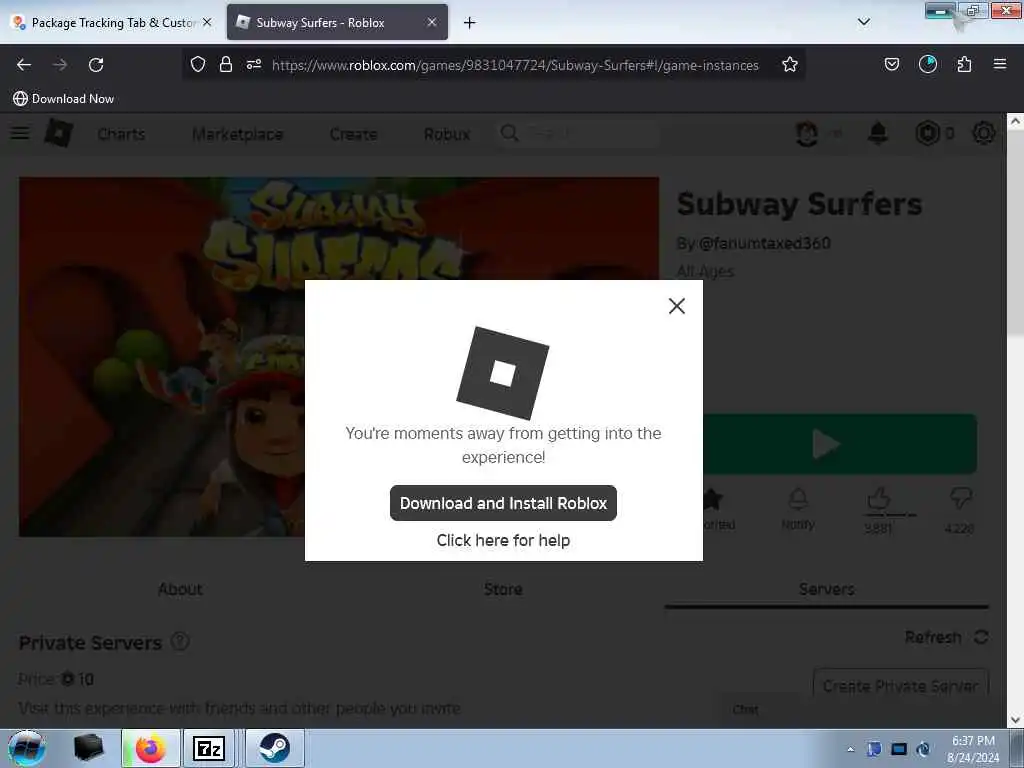The width and height of the screenshot is (1024, 768).
Task: Open the Robux menu item
Action: pyautogui.click(x=447, y=134)
